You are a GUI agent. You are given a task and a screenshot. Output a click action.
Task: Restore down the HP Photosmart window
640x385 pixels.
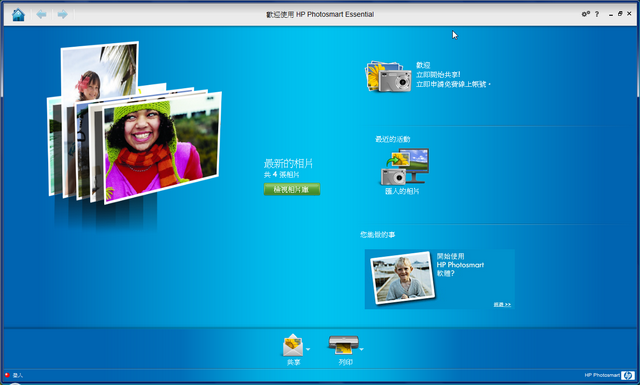620,14
